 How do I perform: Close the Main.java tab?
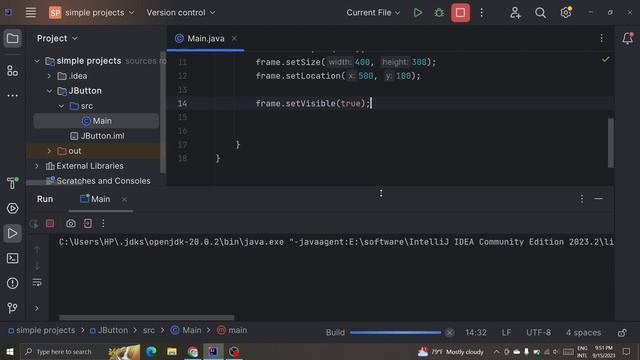[x=234, y=38]
